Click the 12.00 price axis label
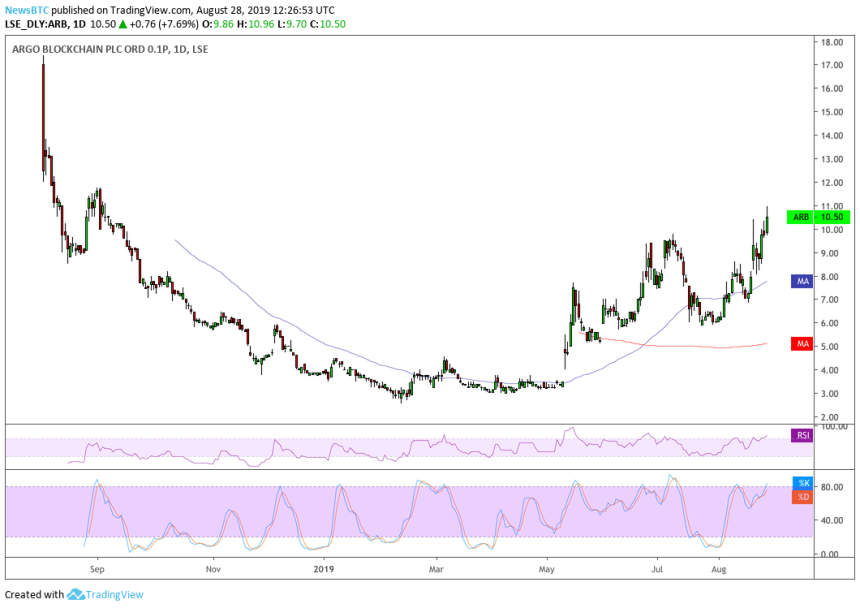Viewport: 860px width, 608px height. pos(832,183)
